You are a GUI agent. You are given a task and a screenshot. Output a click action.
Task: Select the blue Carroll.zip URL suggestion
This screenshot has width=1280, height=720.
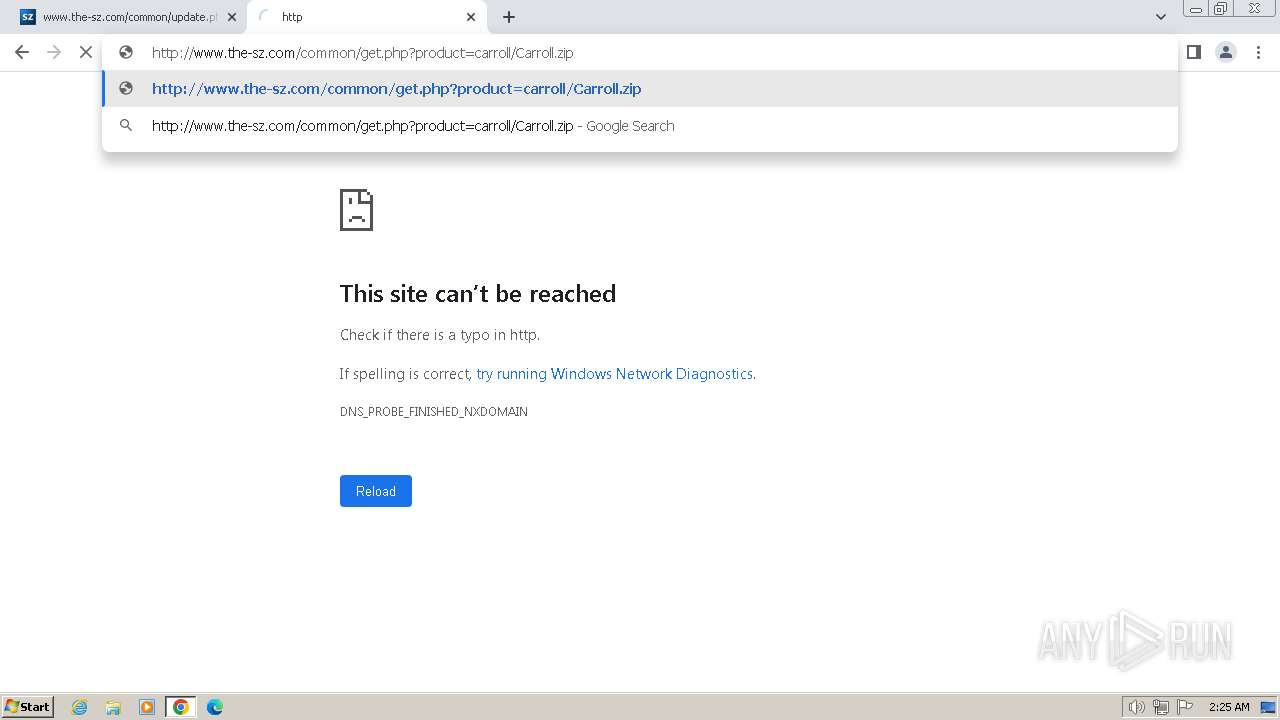(x=640, y=89)
